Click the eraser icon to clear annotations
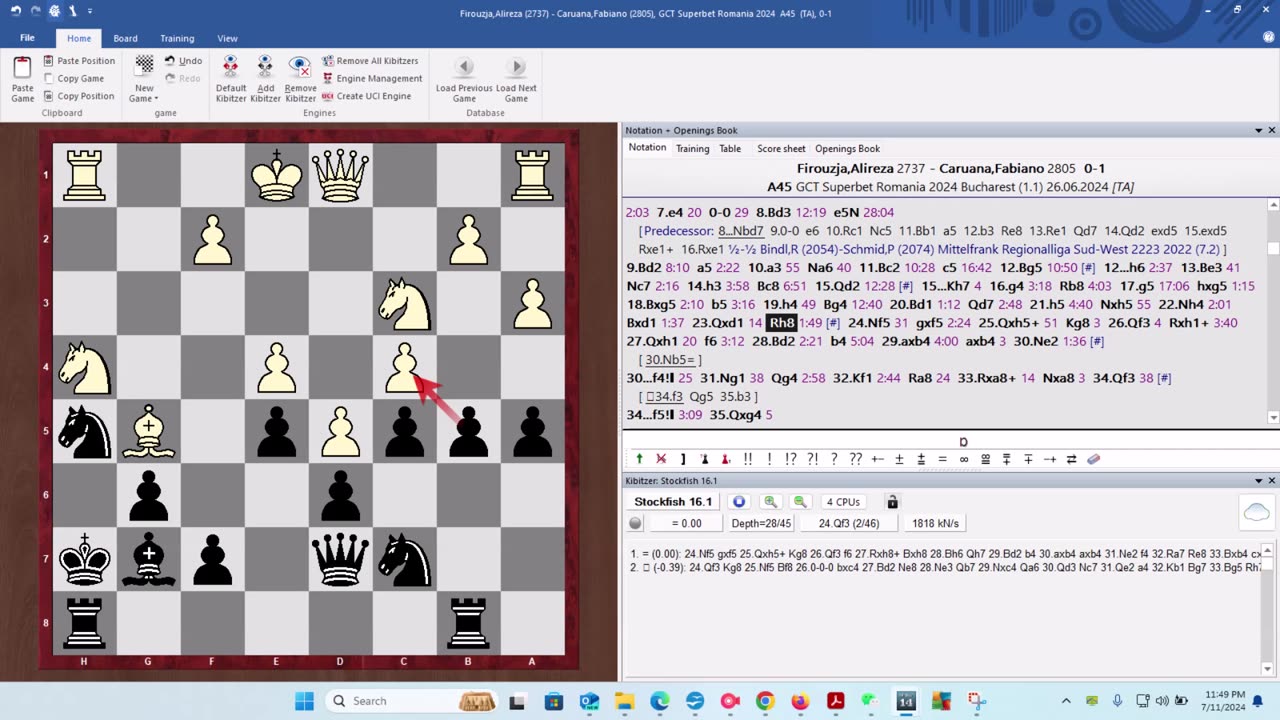 tap(1093, 459)
